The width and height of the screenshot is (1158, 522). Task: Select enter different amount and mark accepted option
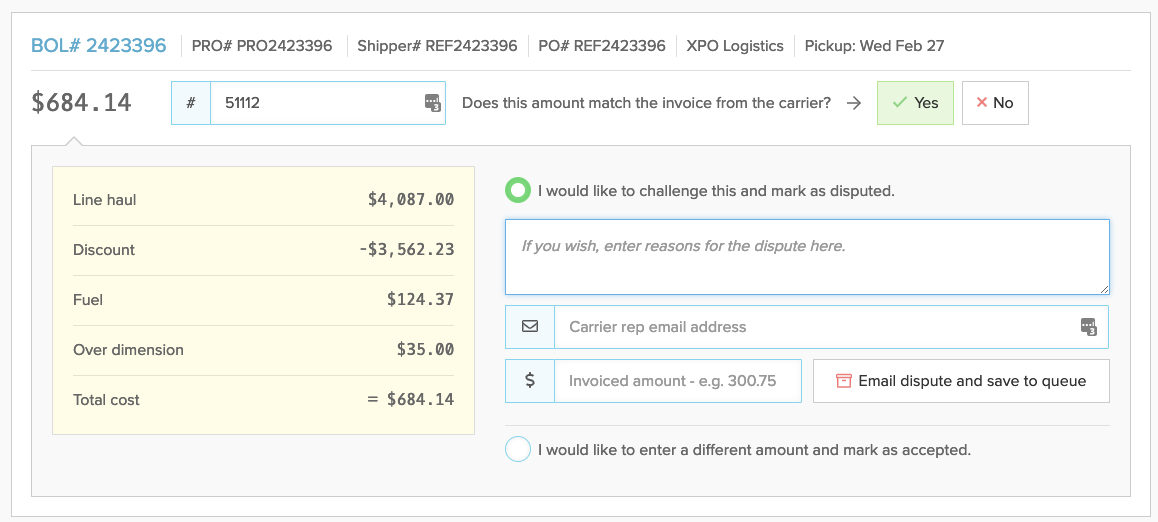pyautogui.click(x=518, y=449)
